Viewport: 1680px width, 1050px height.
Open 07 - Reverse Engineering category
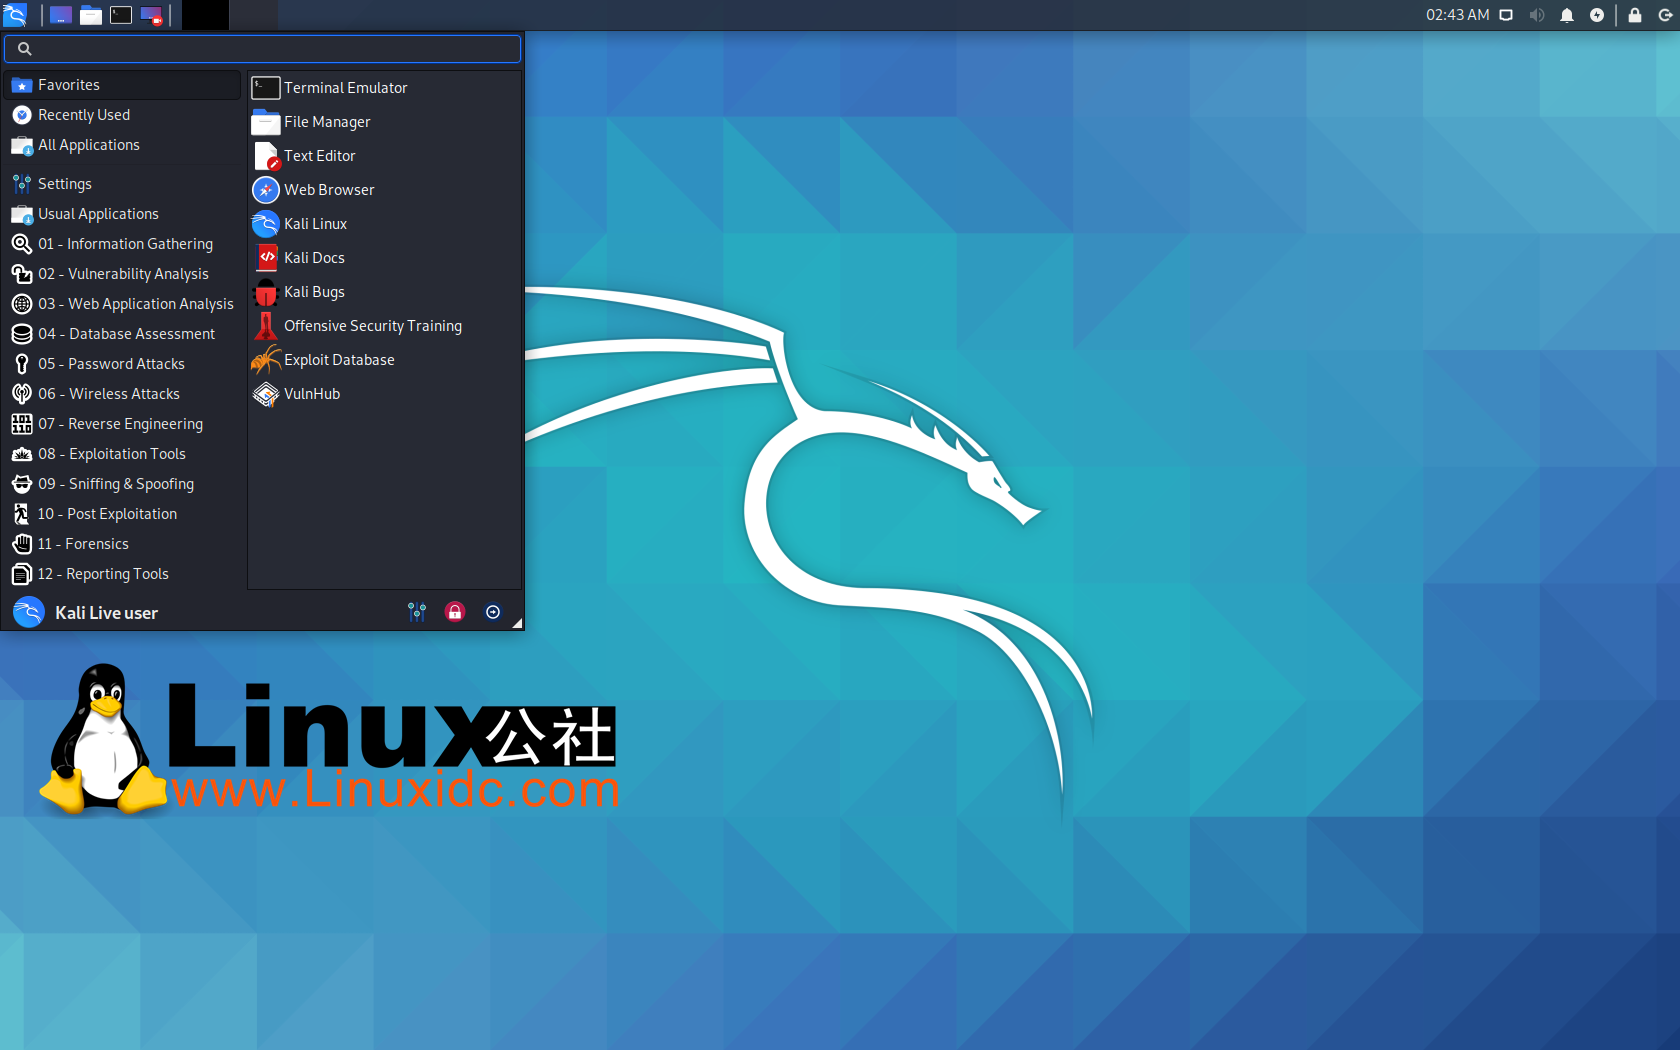pyautogui.click(x=123, y=424)
